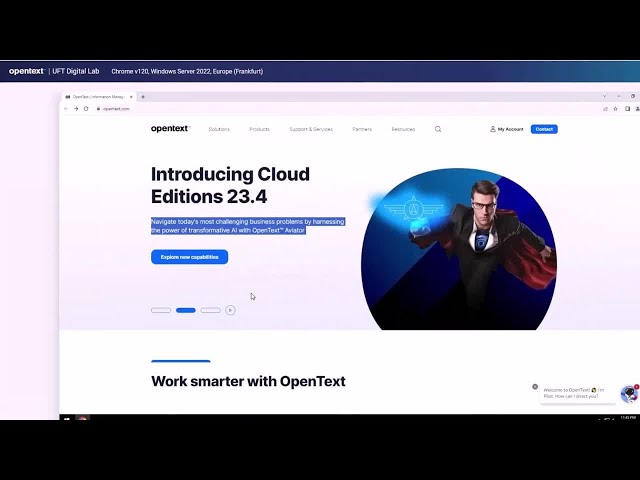Open Chrome side panel icon
Viewport: 640px width, 480px height.
coord(627,109)
